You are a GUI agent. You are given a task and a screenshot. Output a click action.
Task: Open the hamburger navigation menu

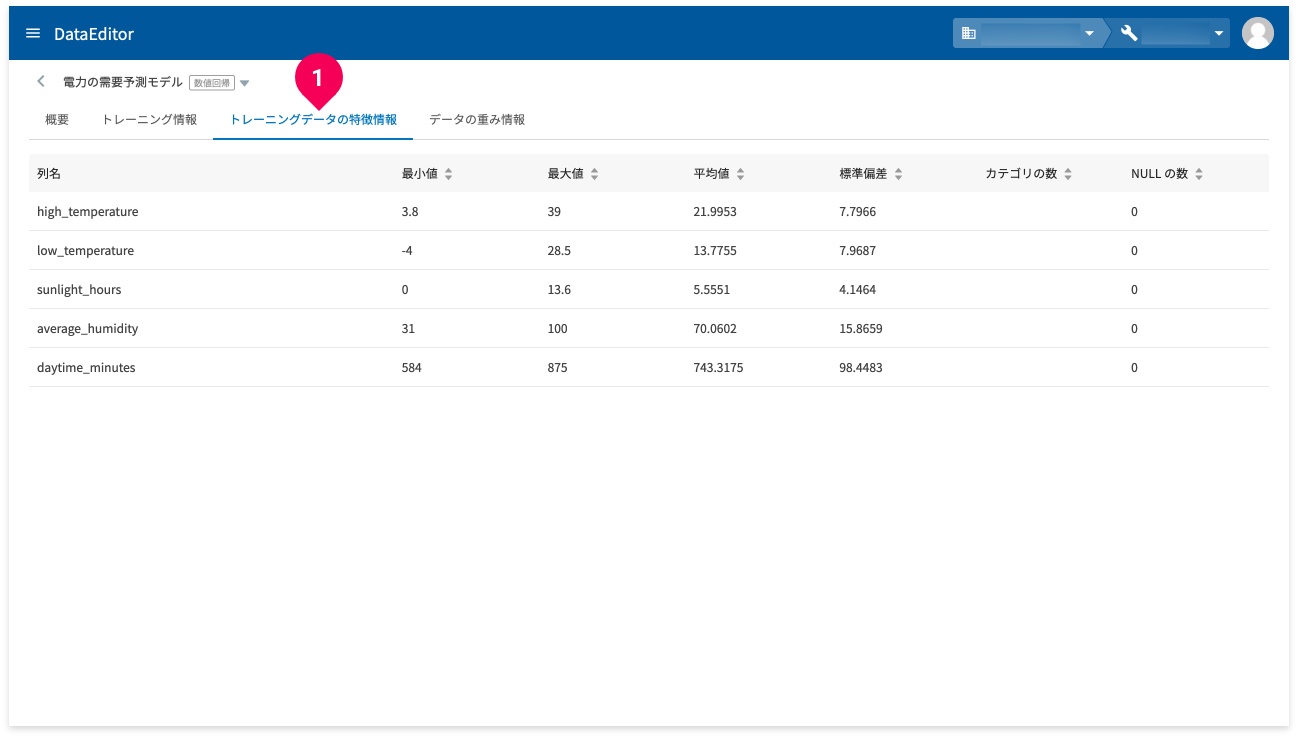33,34
